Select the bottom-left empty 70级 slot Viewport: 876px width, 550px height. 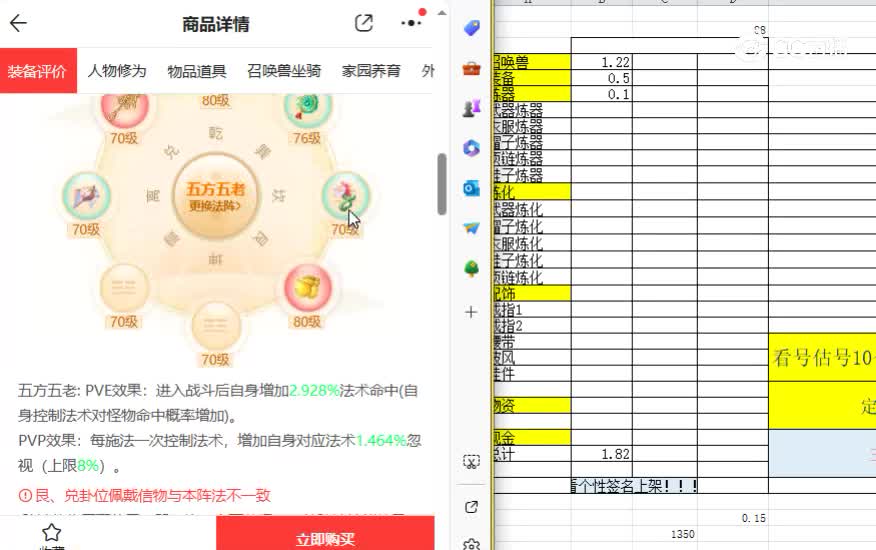124,288
